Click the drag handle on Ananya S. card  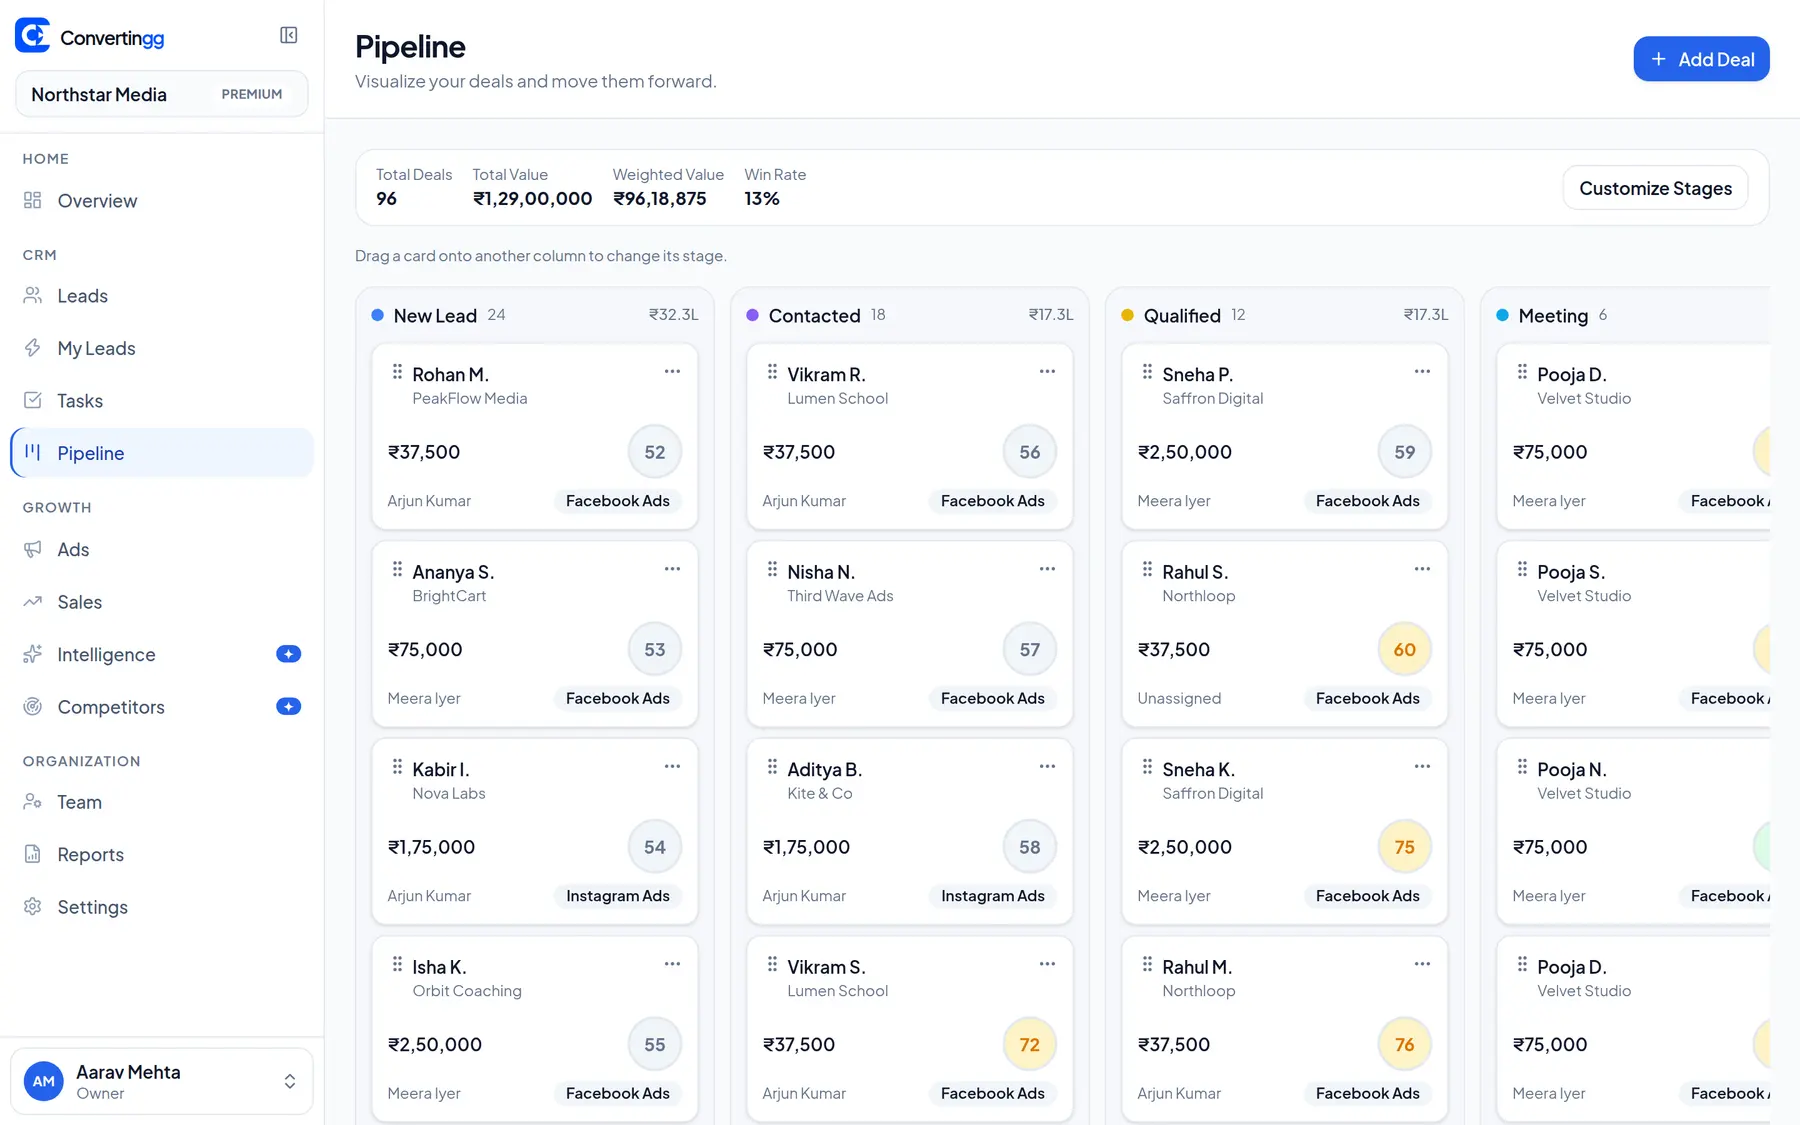397,569
